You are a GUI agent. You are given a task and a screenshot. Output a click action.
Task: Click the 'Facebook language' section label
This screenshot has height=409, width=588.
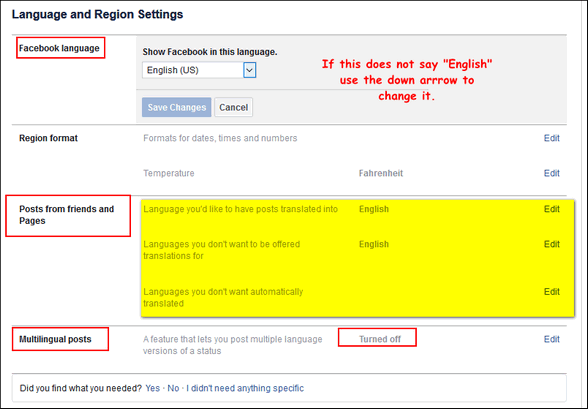coord(59,48)
